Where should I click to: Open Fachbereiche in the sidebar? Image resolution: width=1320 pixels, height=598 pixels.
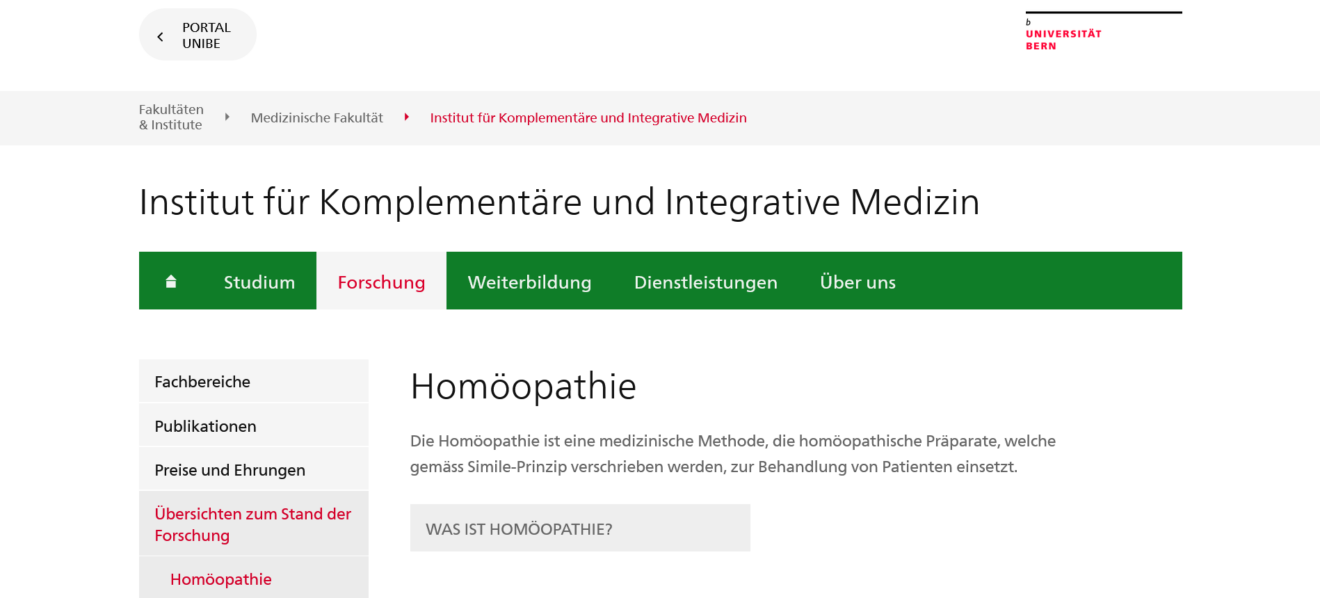click(254, 381)
